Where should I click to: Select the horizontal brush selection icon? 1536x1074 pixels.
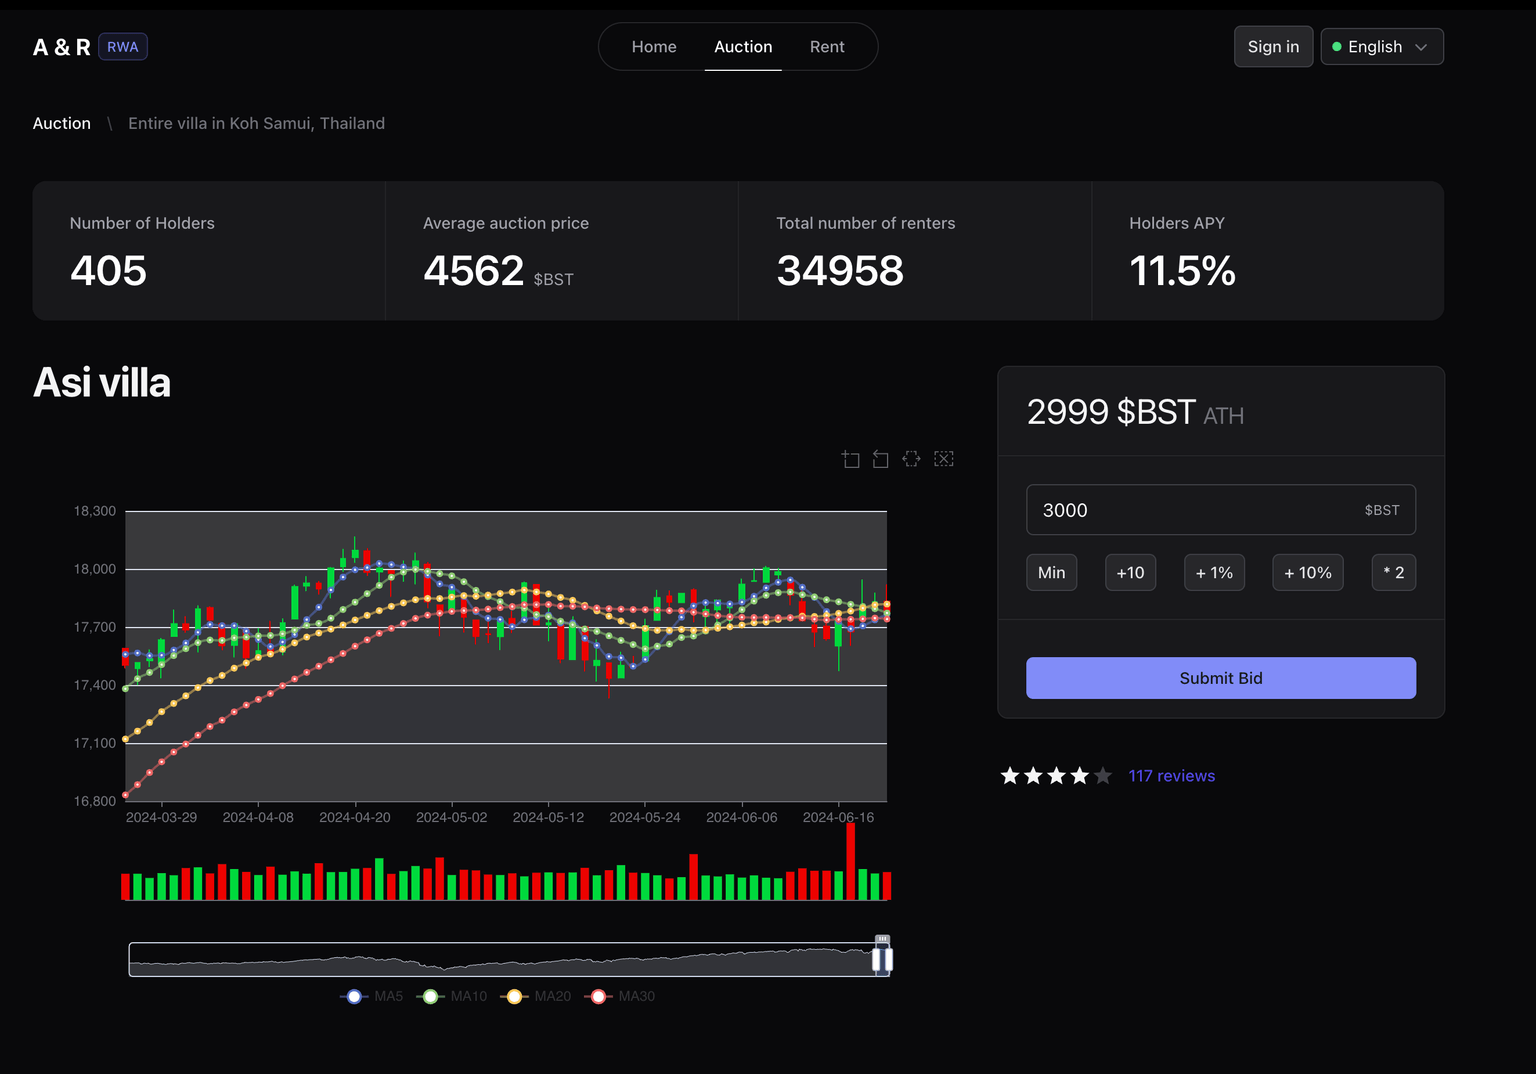pos(911,459)
